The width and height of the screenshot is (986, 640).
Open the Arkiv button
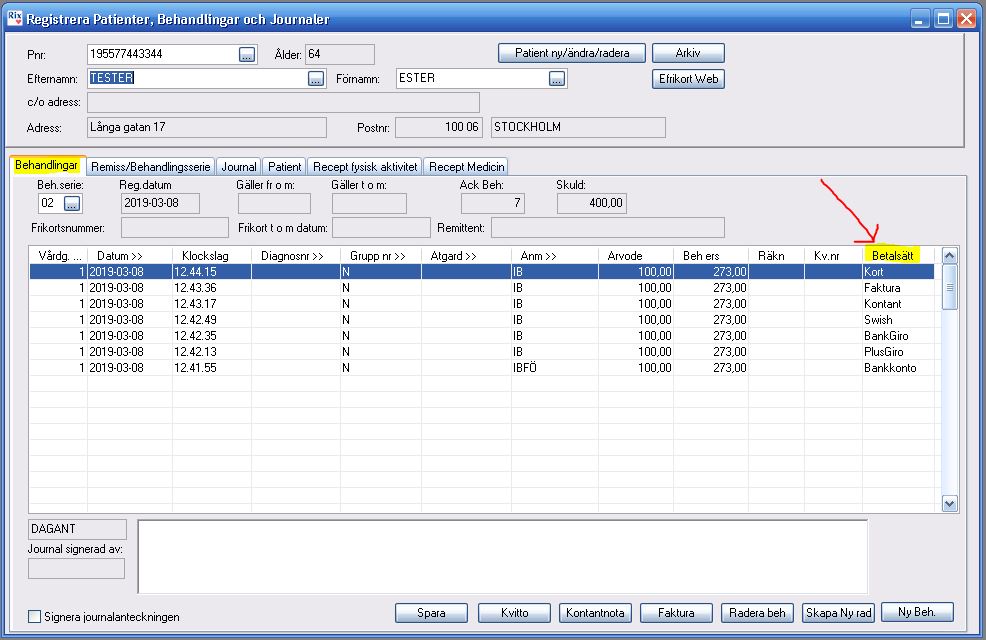688,53
